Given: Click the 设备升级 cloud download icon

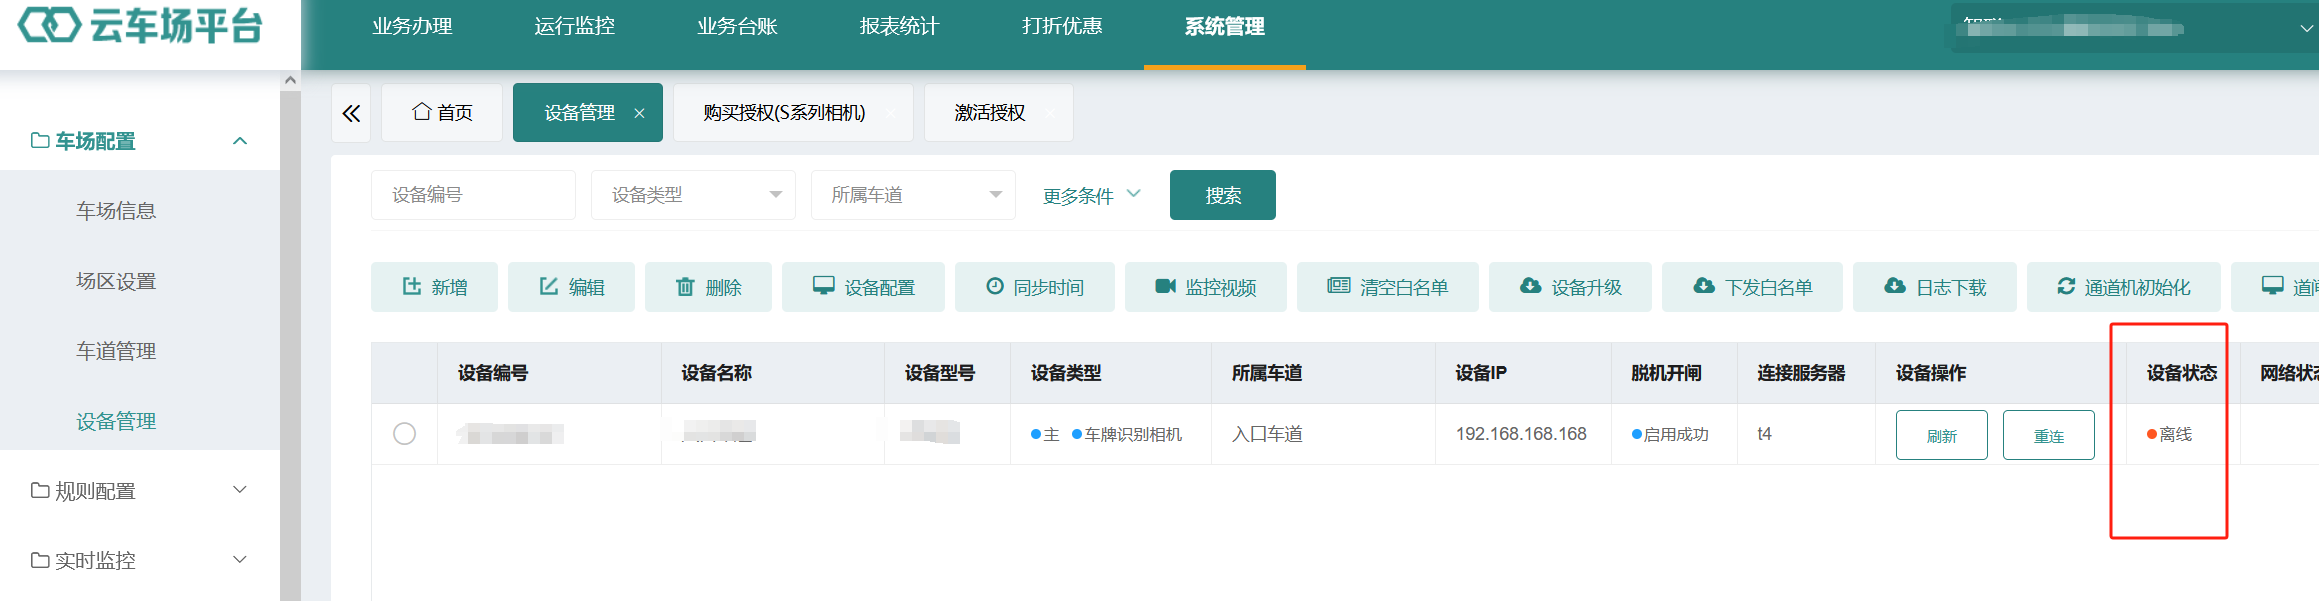Looking at the screenshot, I should pyautogui.click(x=1530, y=286).
